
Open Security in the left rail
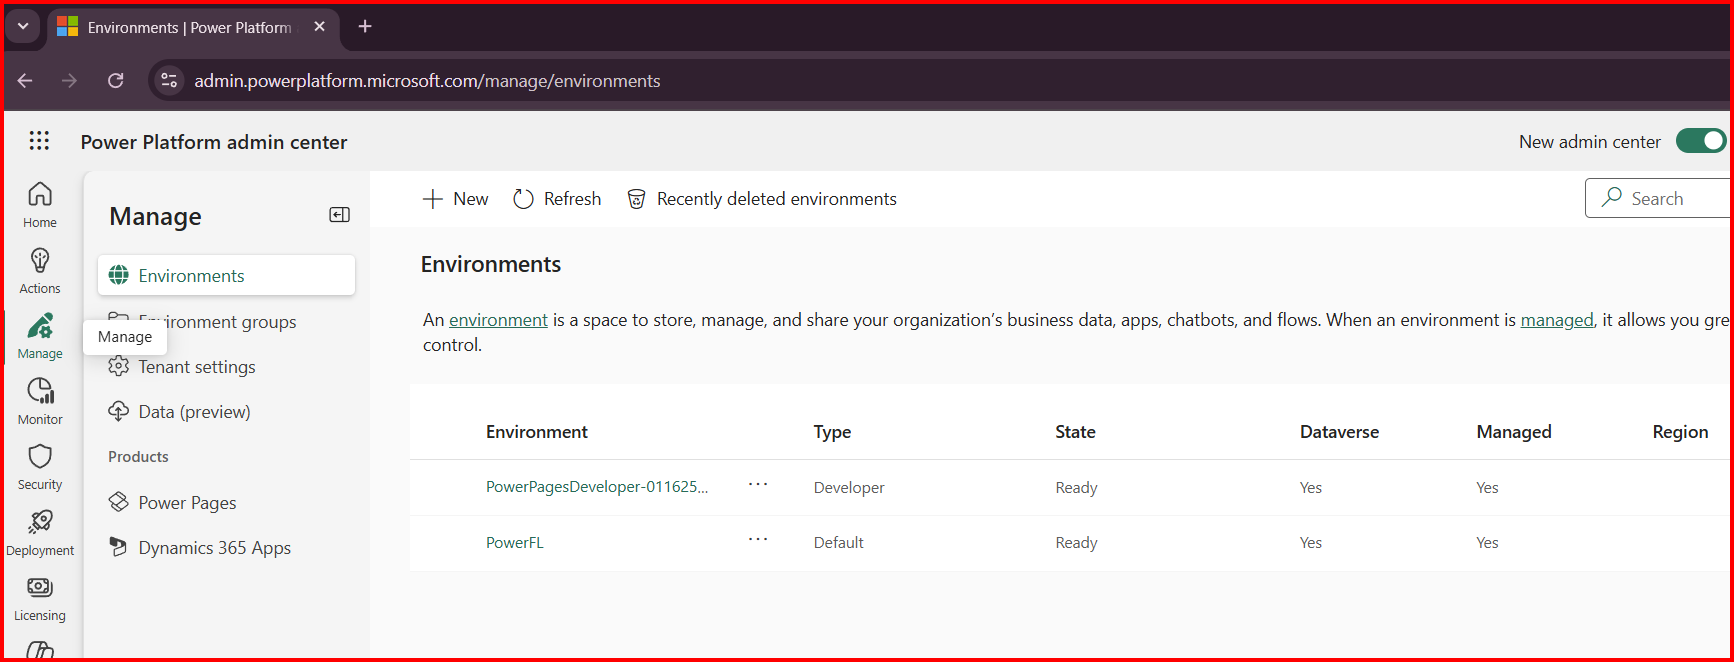click(x=40, y=467)
